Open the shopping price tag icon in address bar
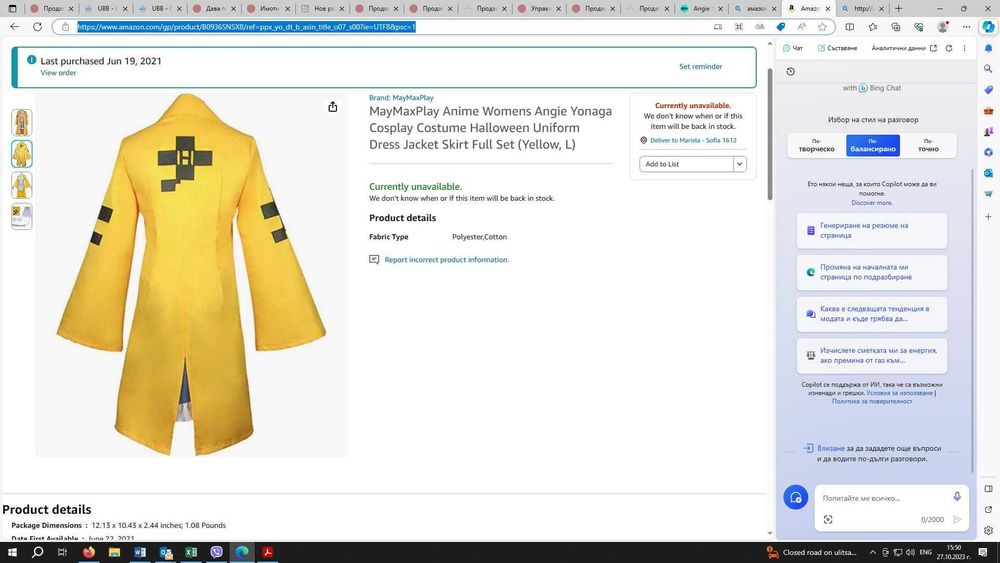 (x=781, y=27)
